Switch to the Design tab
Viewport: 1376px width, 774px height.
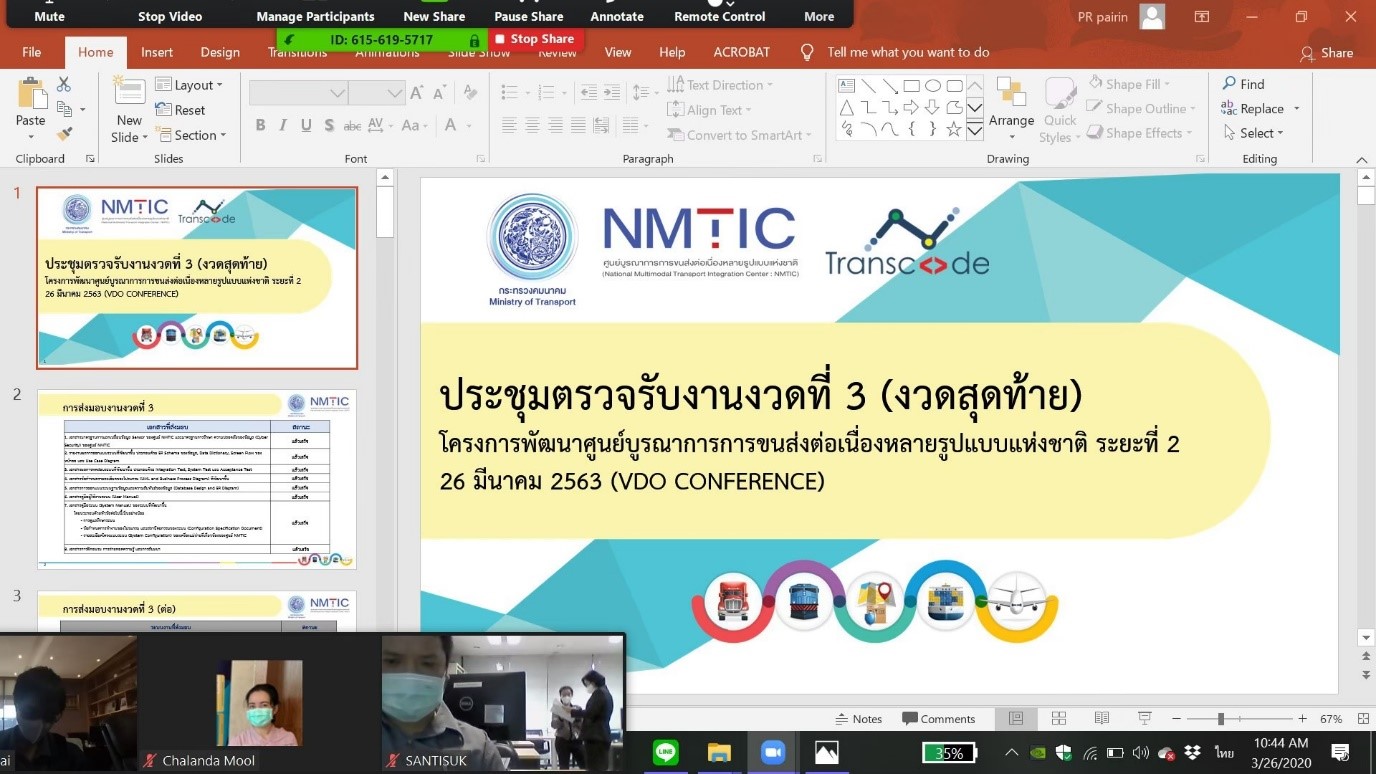(220, 53)
